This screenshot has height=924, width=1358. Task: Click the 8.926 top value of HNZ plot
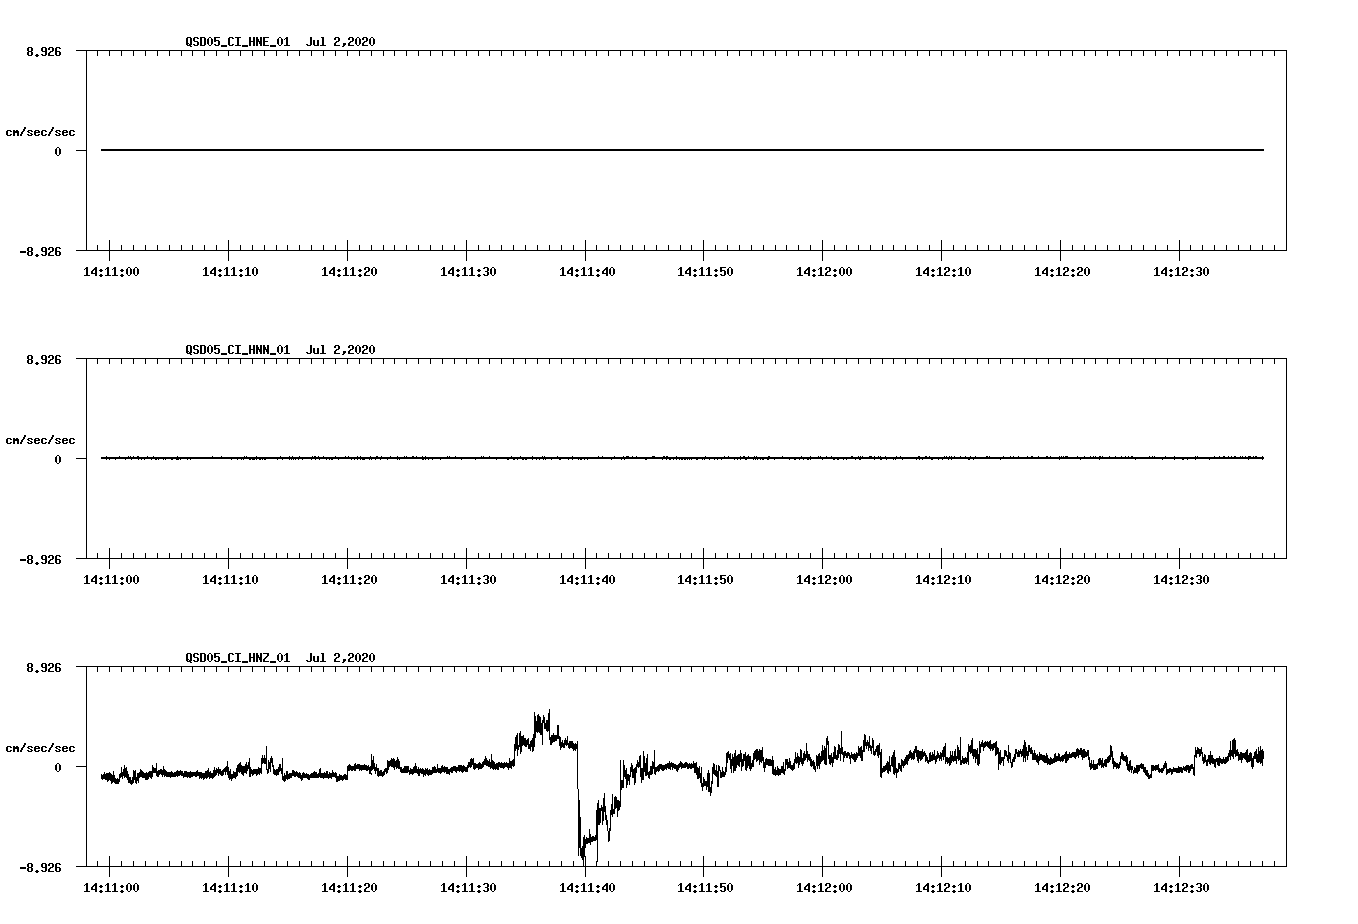click(44, 668)
